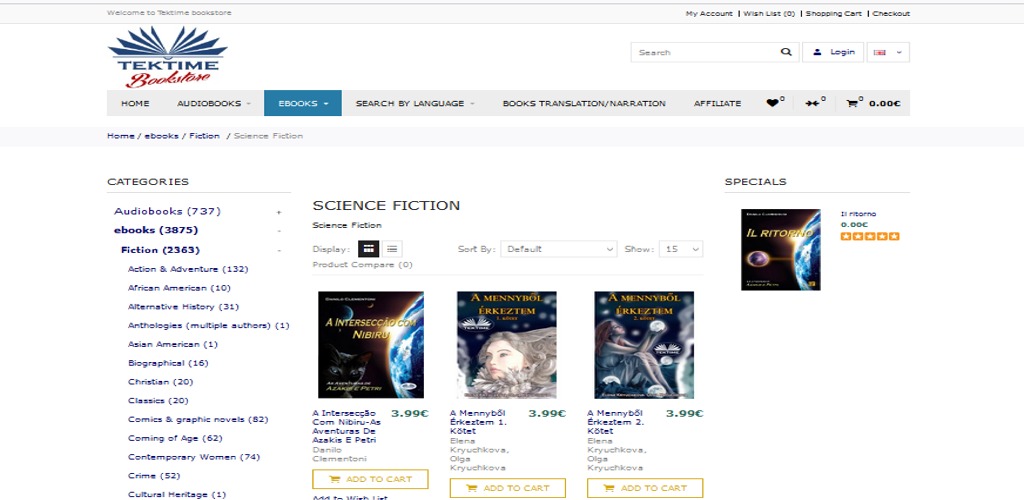The height and width of the screenshot is (500, 1024).
Task: Open the Show 15 items dropdown
Action: pos(681,249)
